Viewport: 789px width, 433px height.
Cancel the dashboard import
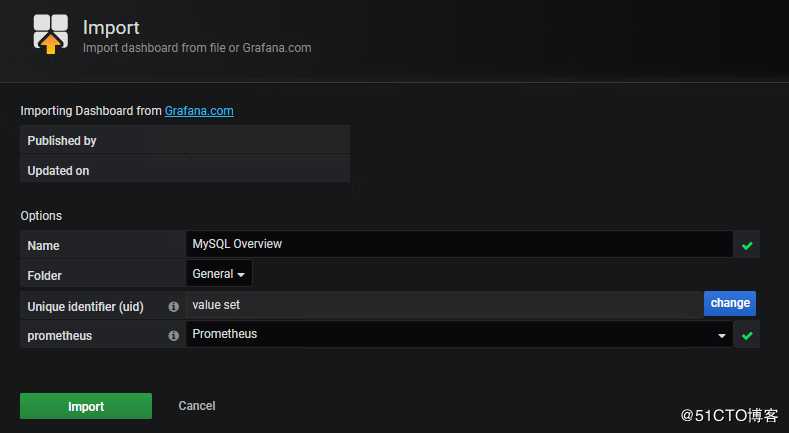pyautogui.click(x=197, y=406)
